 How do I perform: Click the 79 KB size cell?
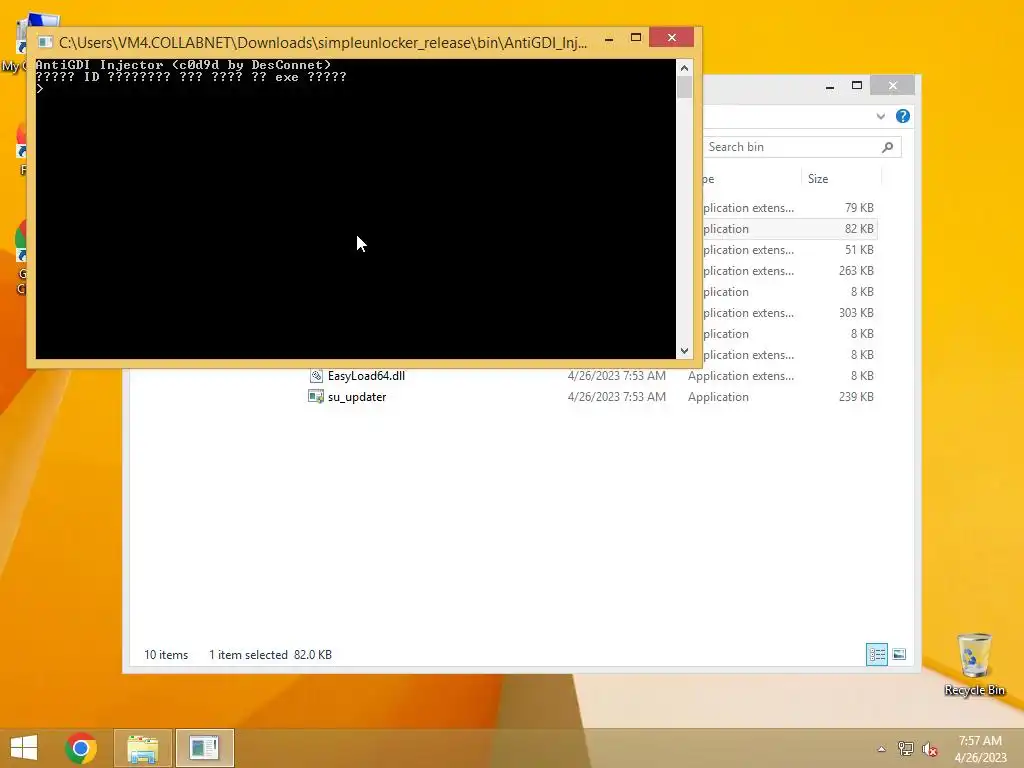pos(859,208)
